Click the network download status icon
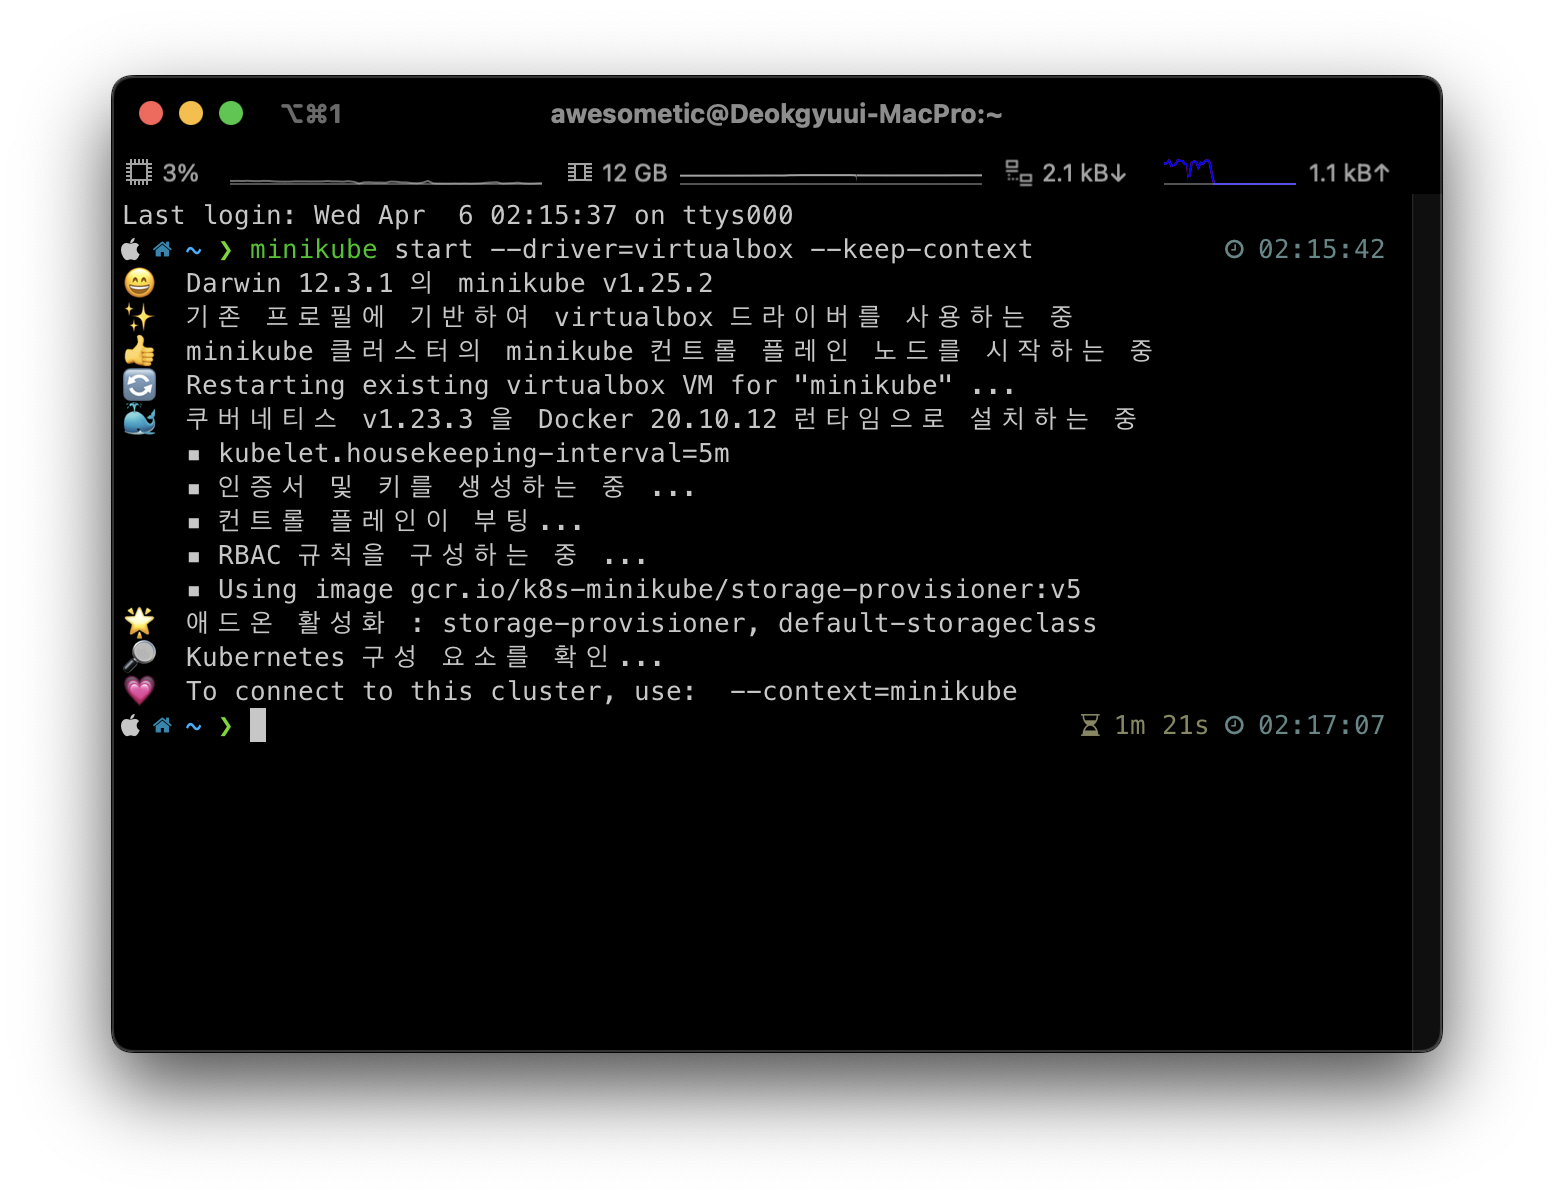This screenshot has width=1554, height=1200. tap(1018, 172)
